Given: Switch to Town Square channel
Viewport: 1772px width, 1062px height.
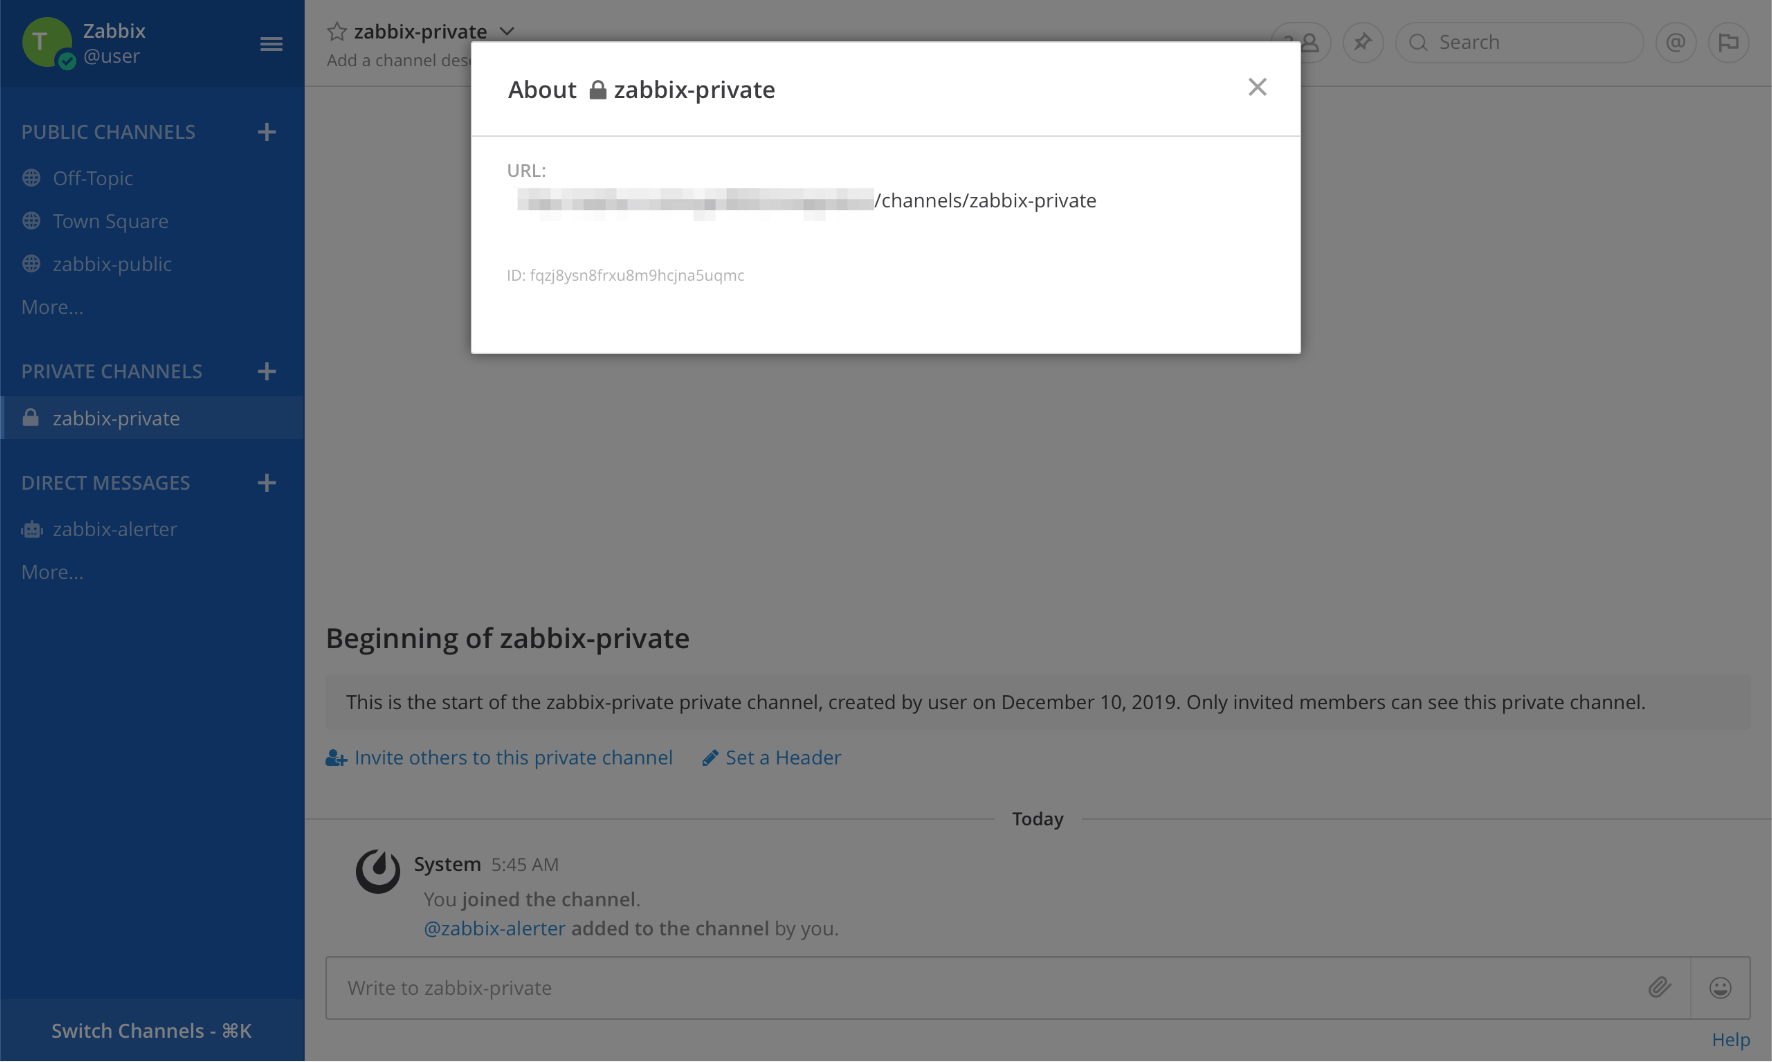Looking at the screenshot, I should click(110, 221).
